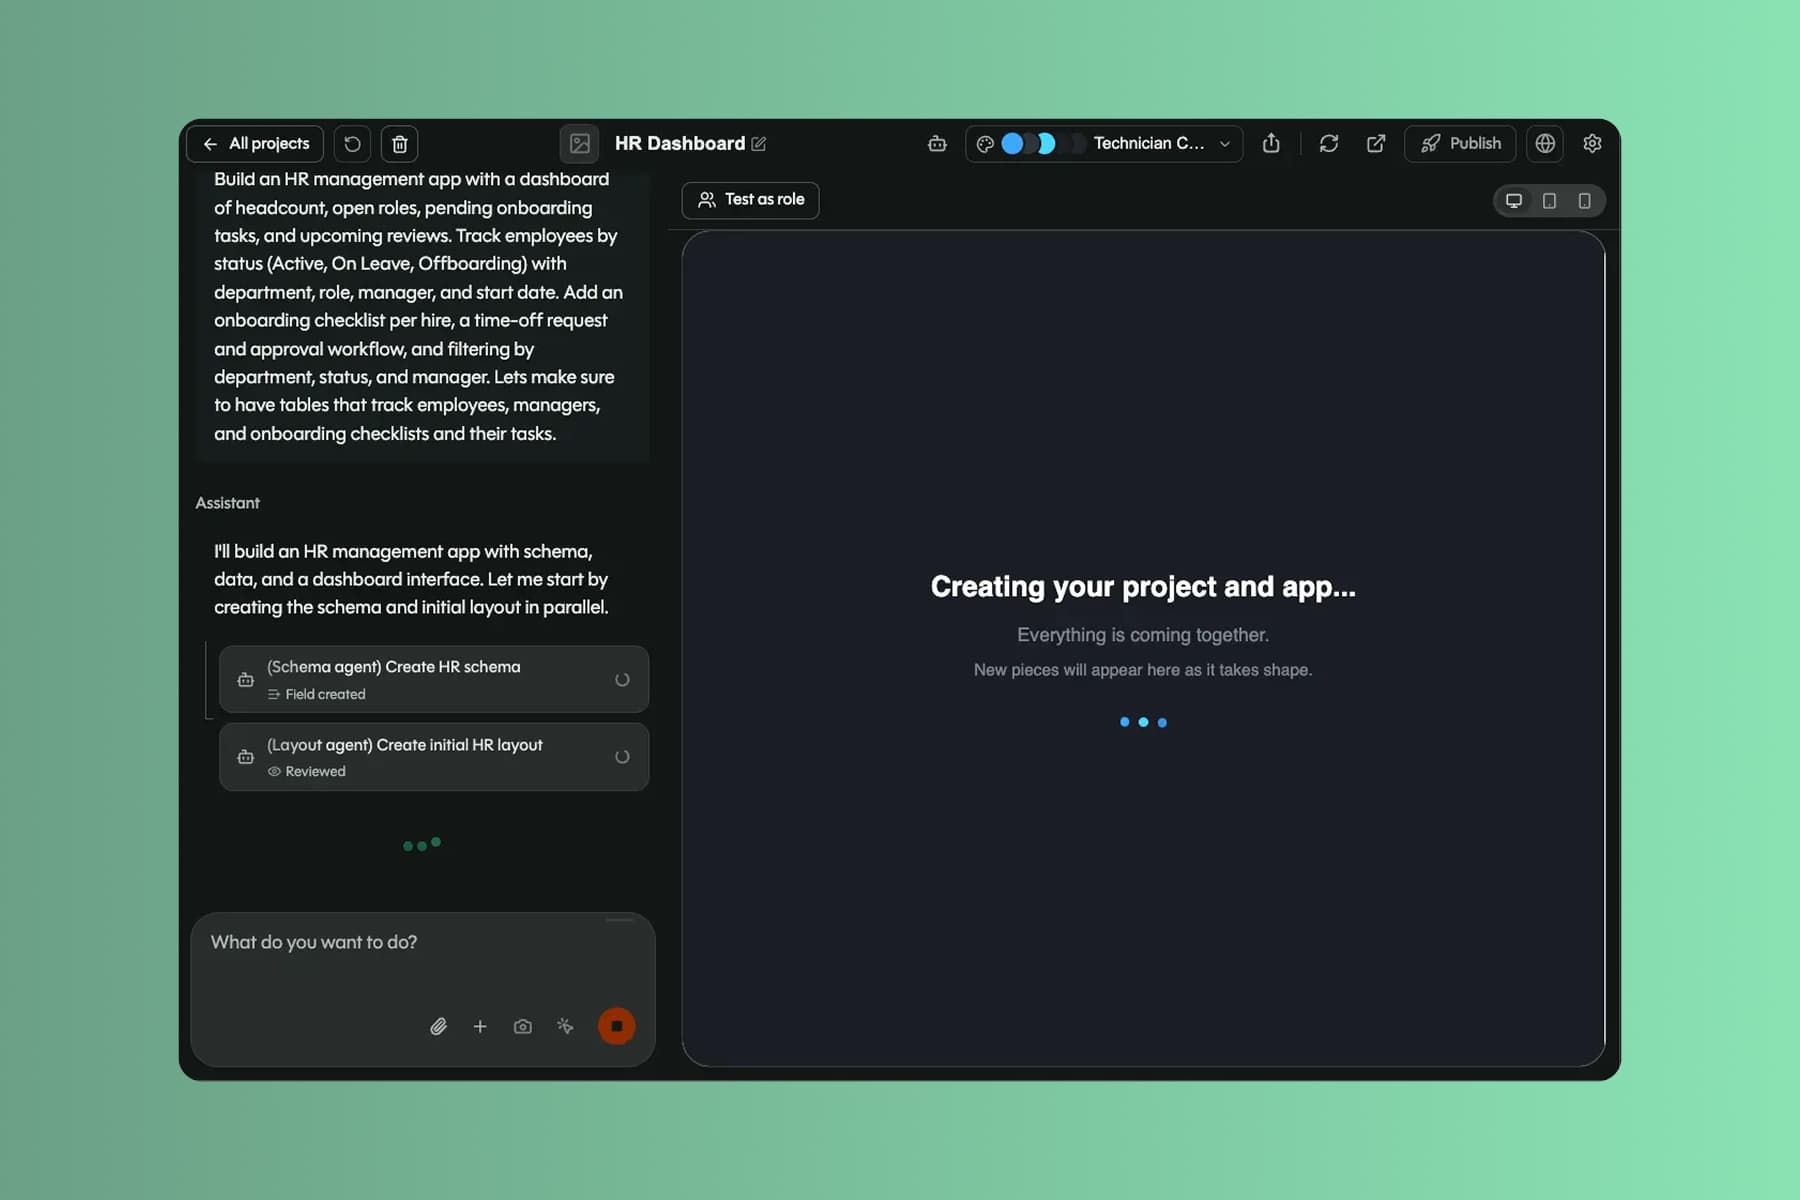Refresh the app preview

(x=1328, y=144)
